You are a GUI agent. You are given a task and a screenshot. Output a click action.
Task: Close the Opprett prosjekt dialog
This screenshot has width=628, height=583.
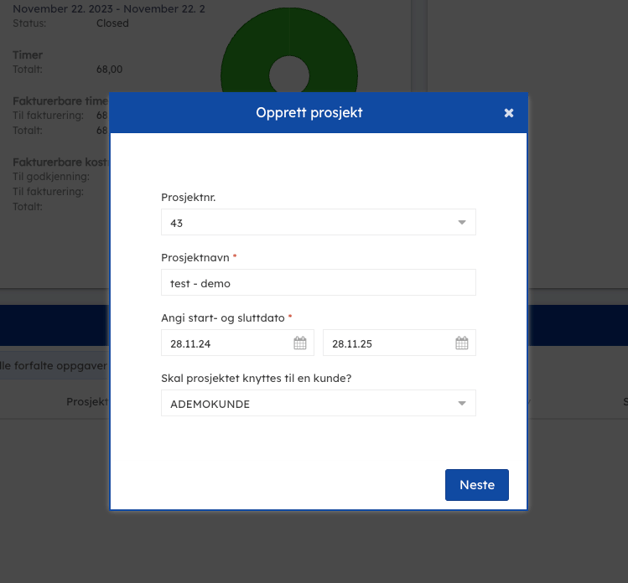pos(509,113)
